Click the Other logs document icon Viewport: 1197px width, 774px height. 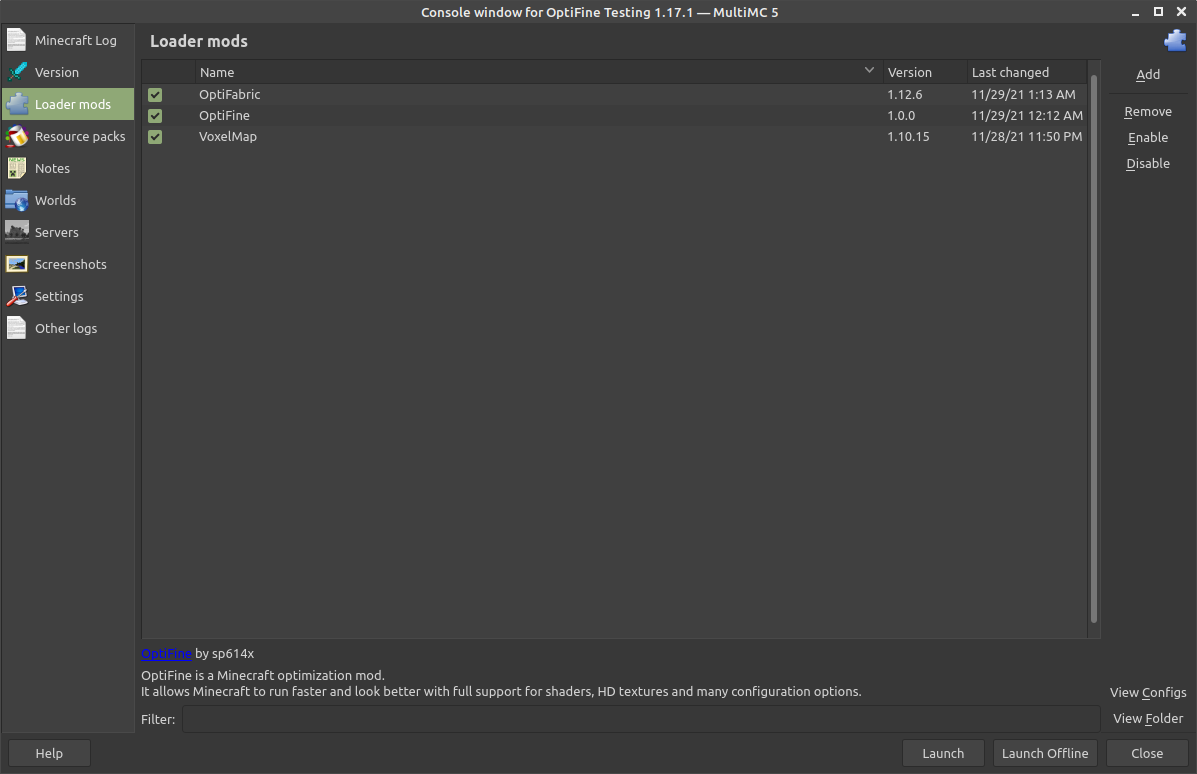16,328
